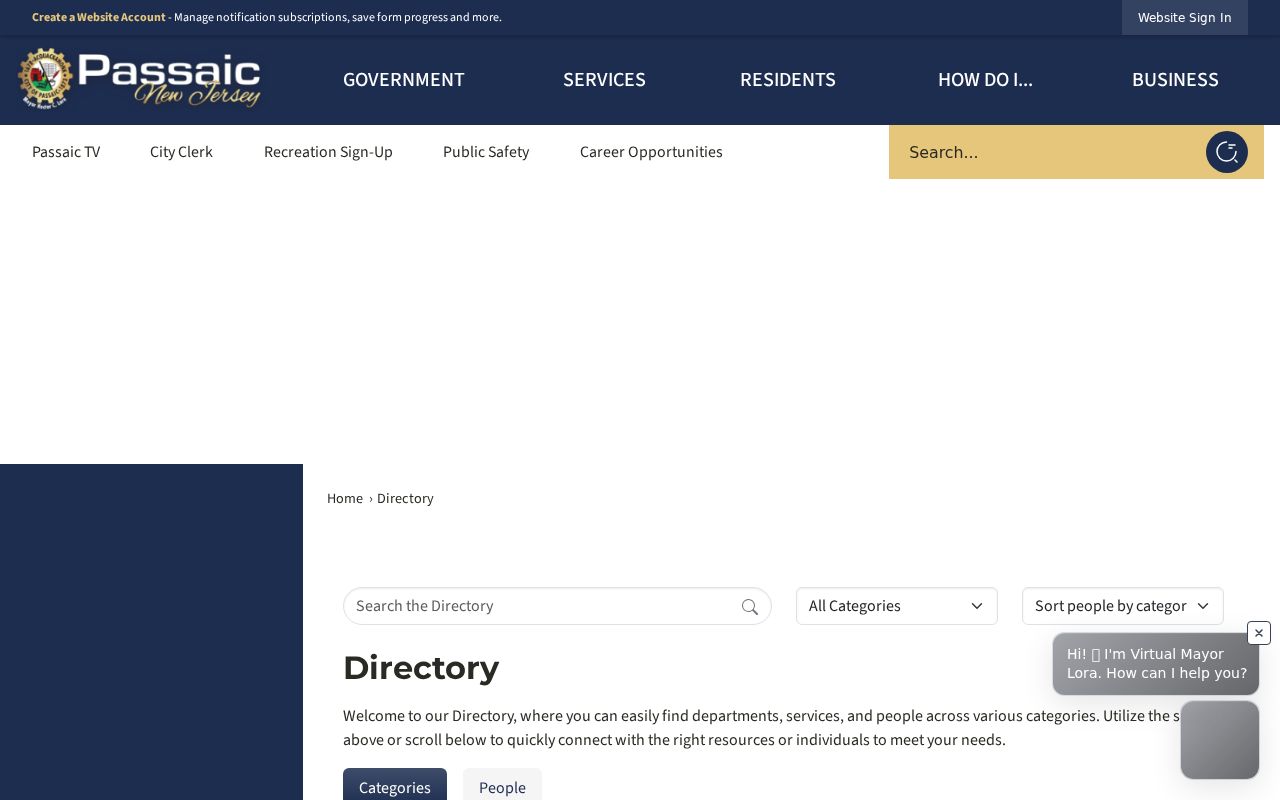The width and height of the screenshot is (1280, 800).
Task: Select the Categories tab
Action: [395, 786]
